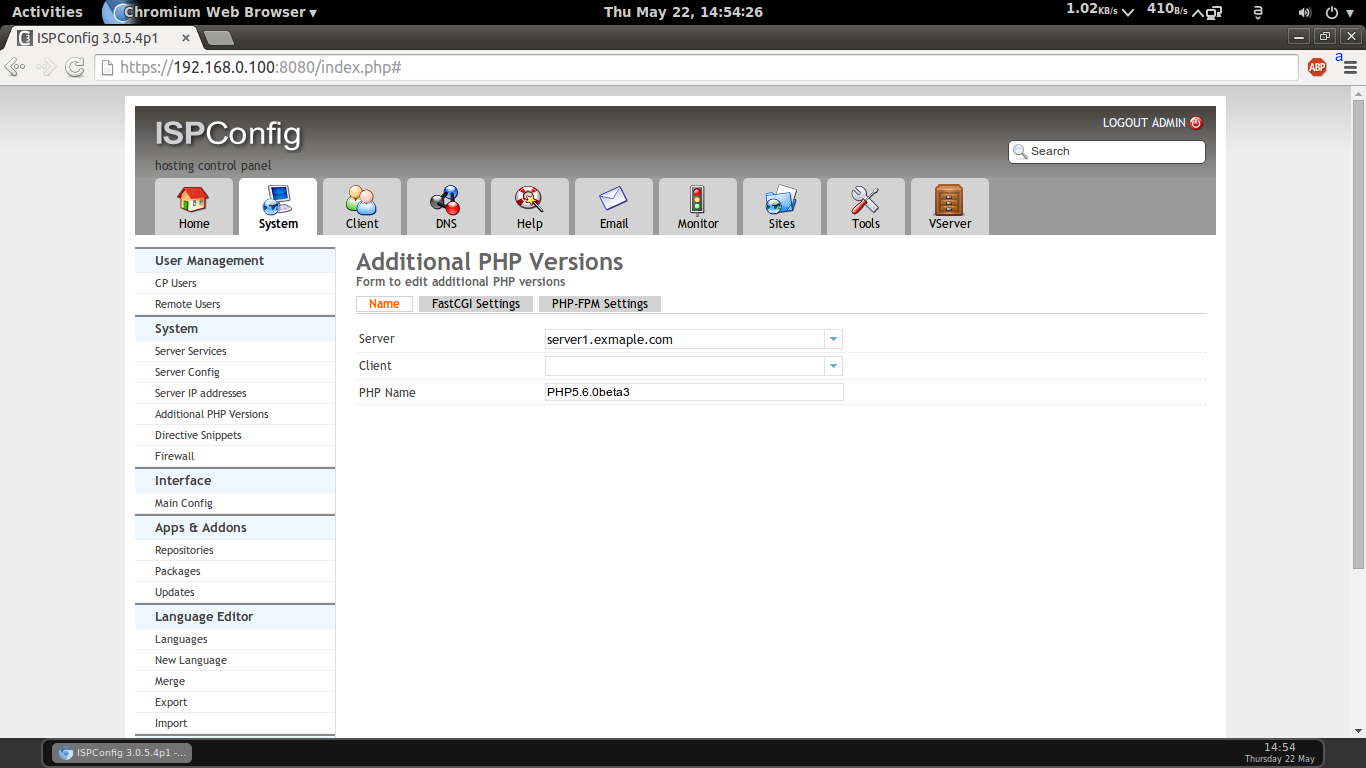Open the clock in top panel
This screenshot has width=1366, height=768.
pyautogui.click(x=683, y=12)
